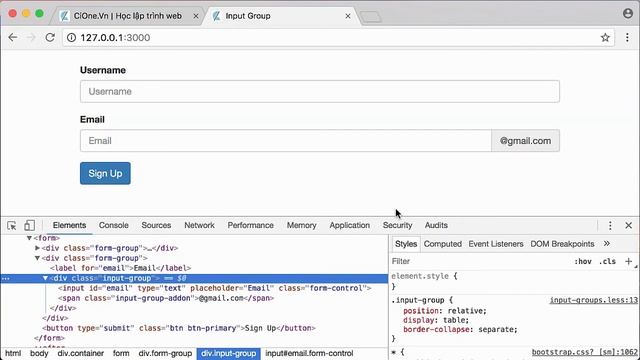This screenshot has width=640, height=360.
Task: Open the bootstrap.css source link
Action: [x=584, y=352]
